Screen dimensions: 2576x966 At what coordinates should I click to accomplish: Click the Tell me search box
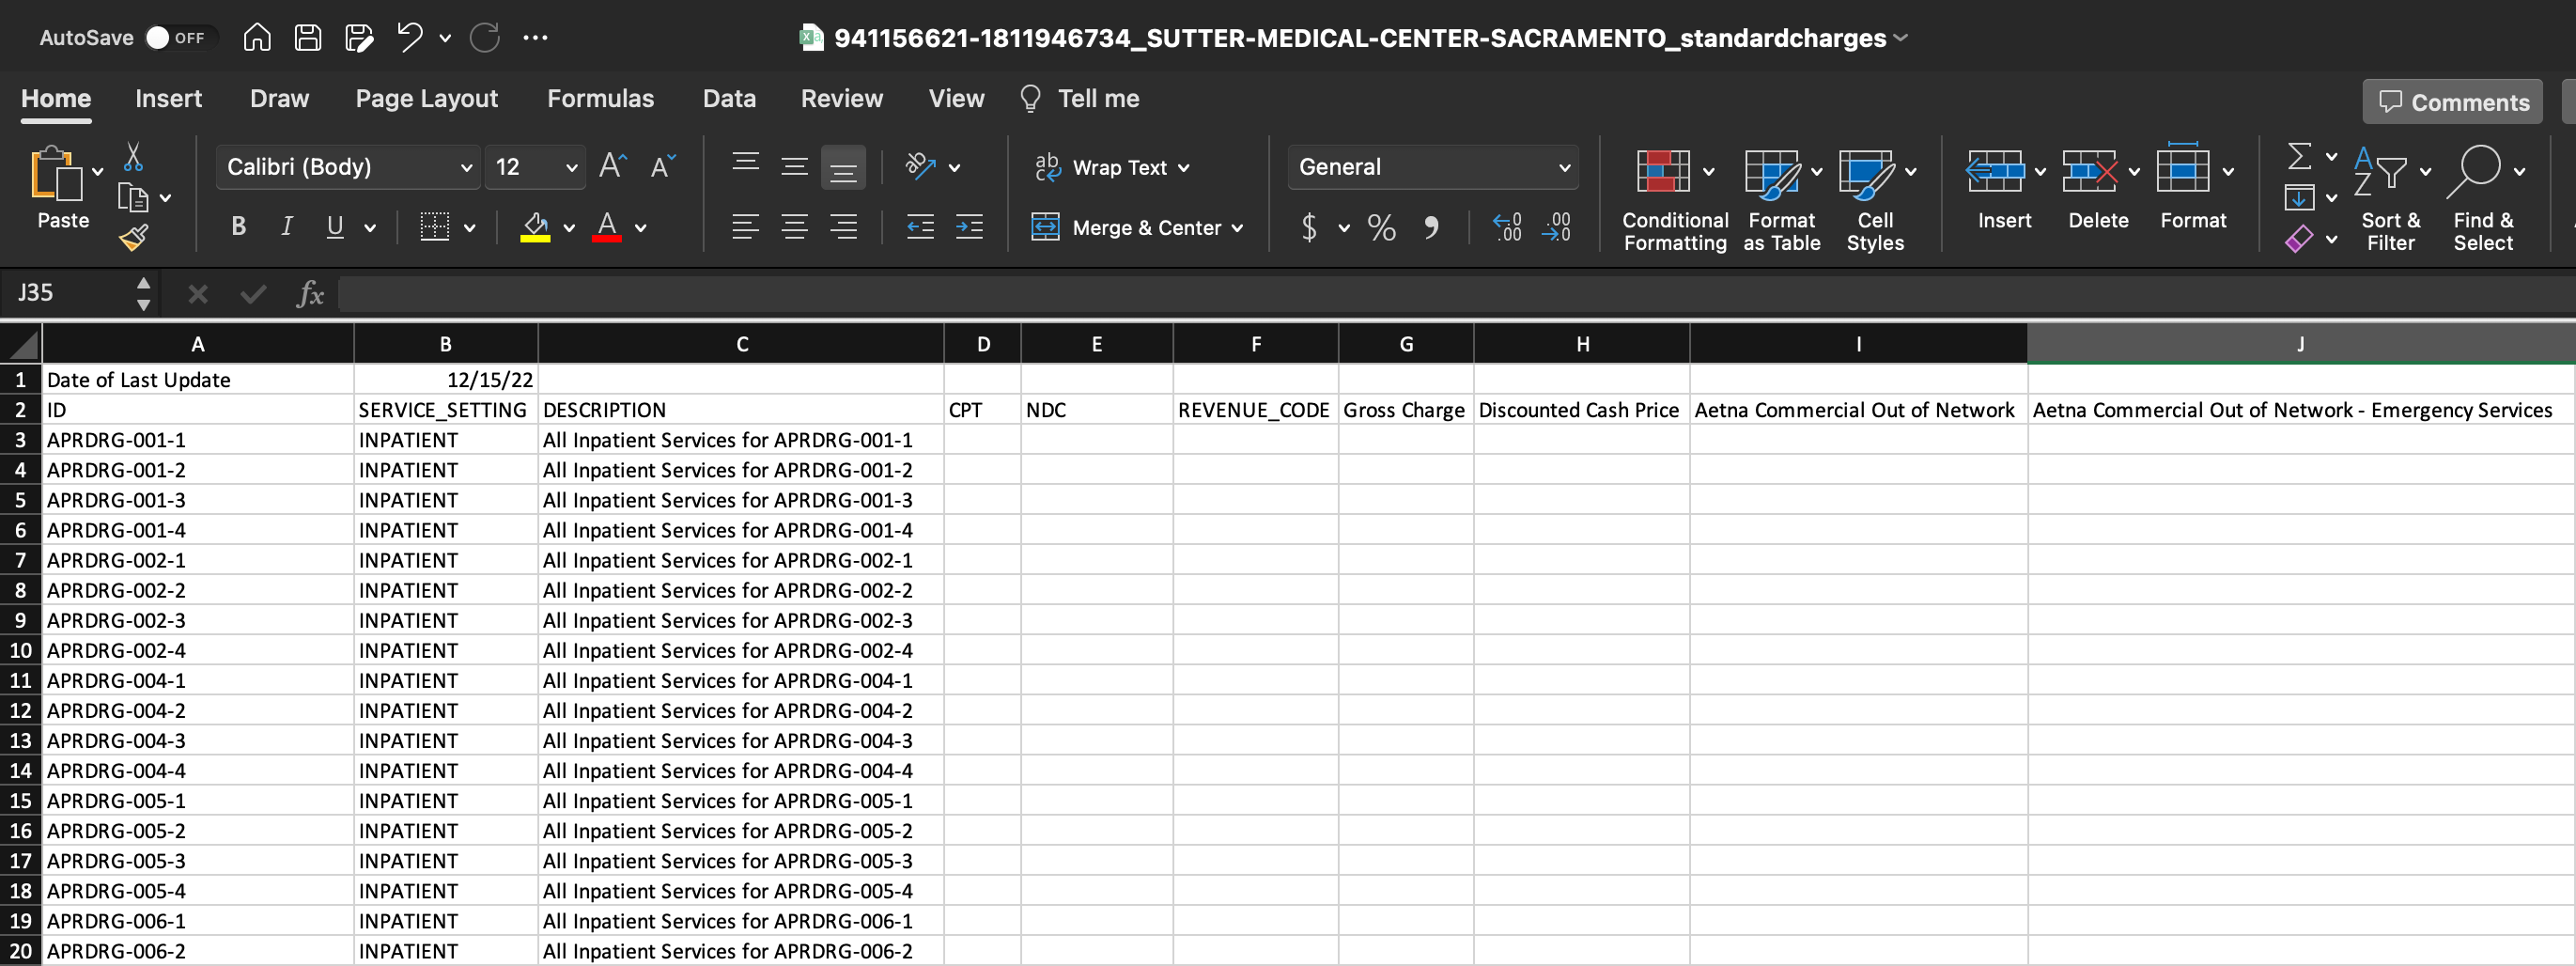coord(1080,98)
